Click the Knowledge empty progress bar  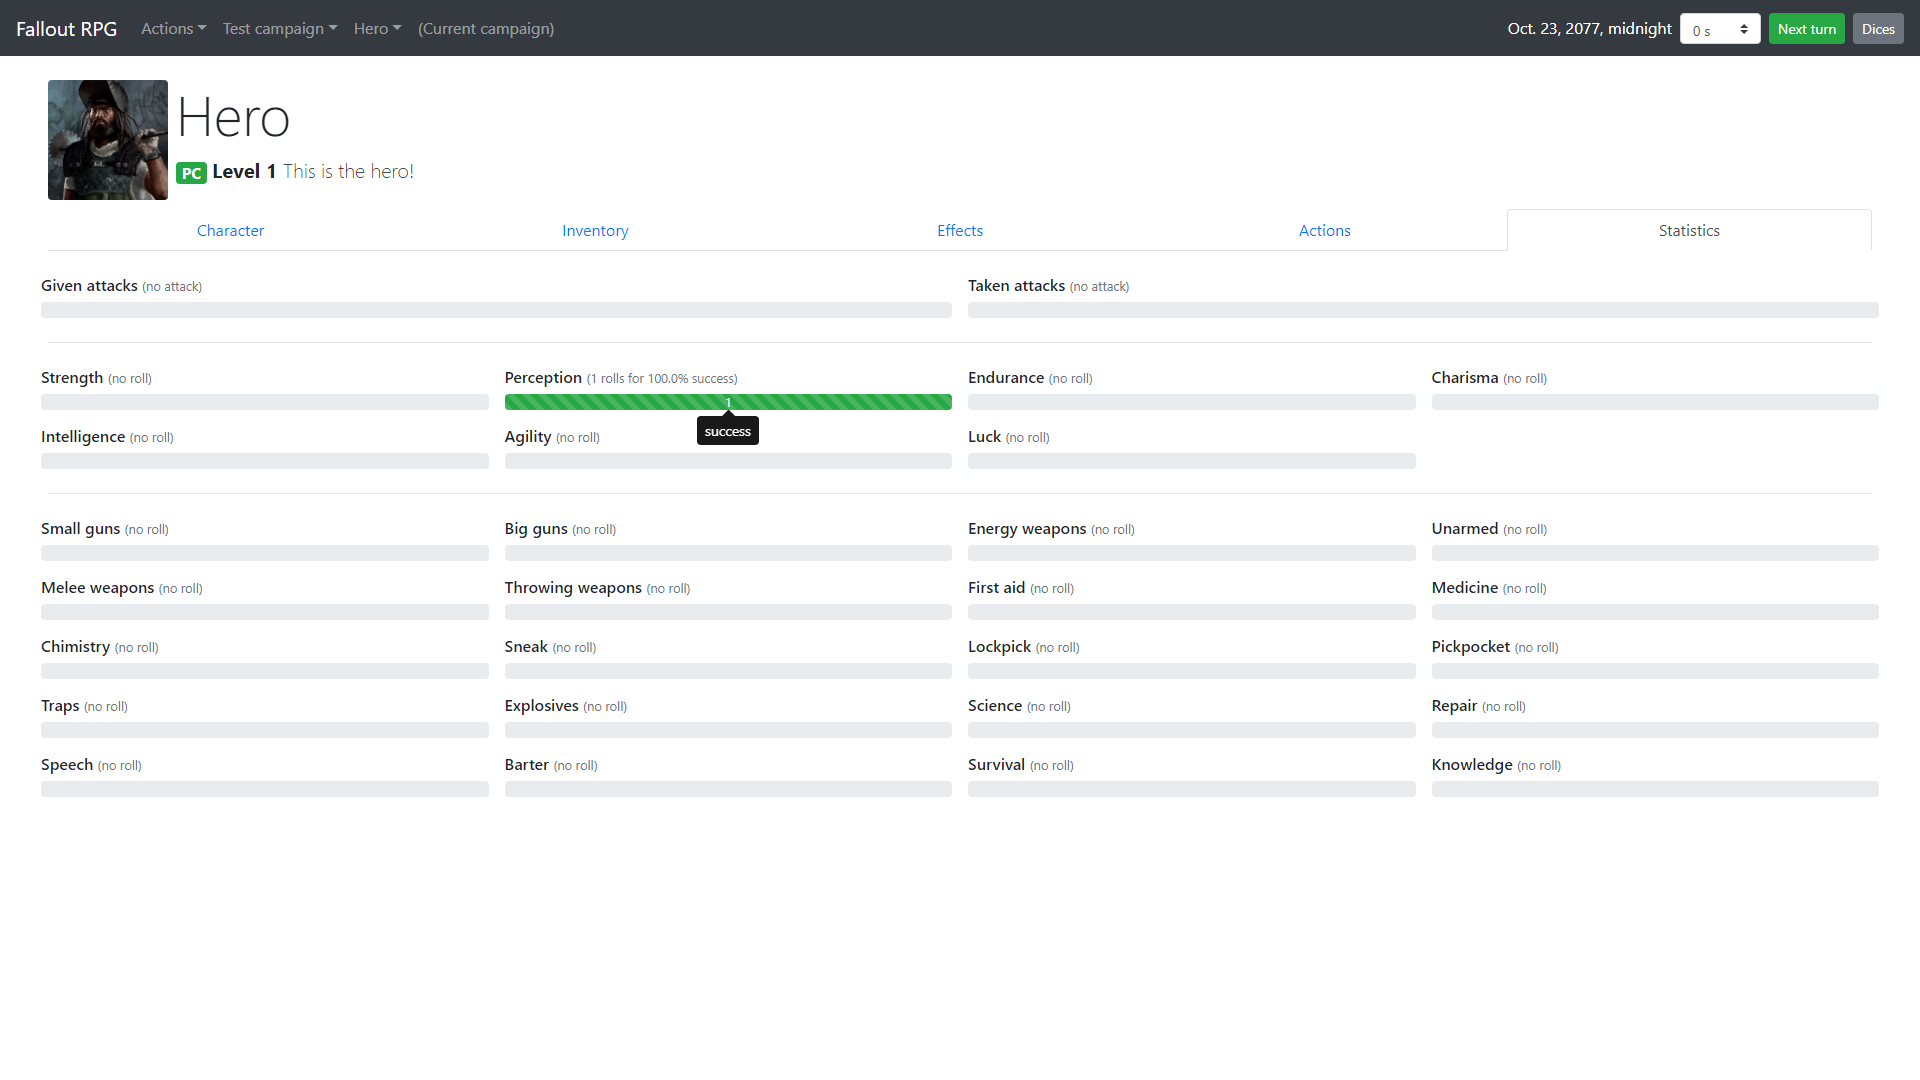[x=1655, y=789]
